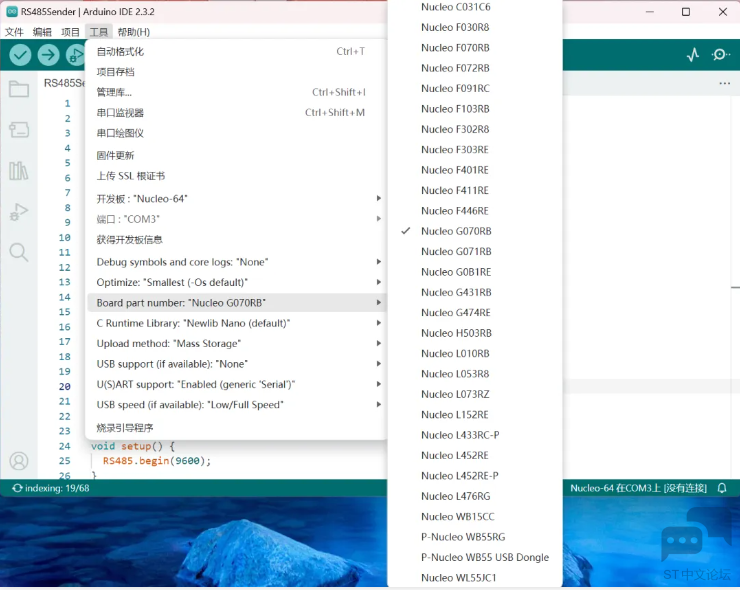Click the 工具 menu
The image size is (740, 590).
99,32
